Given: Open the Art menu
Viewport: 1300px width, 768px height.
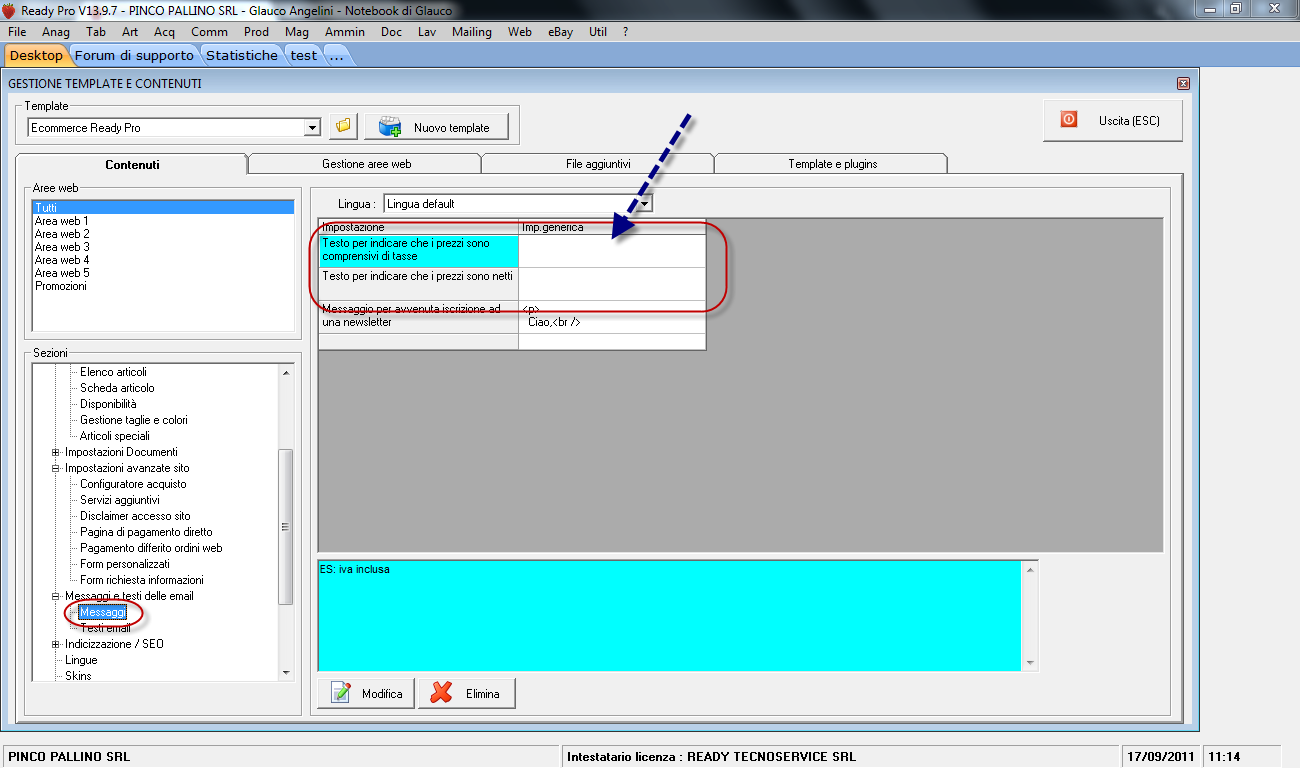Looking at the screenshot, I should click(130, 32).
